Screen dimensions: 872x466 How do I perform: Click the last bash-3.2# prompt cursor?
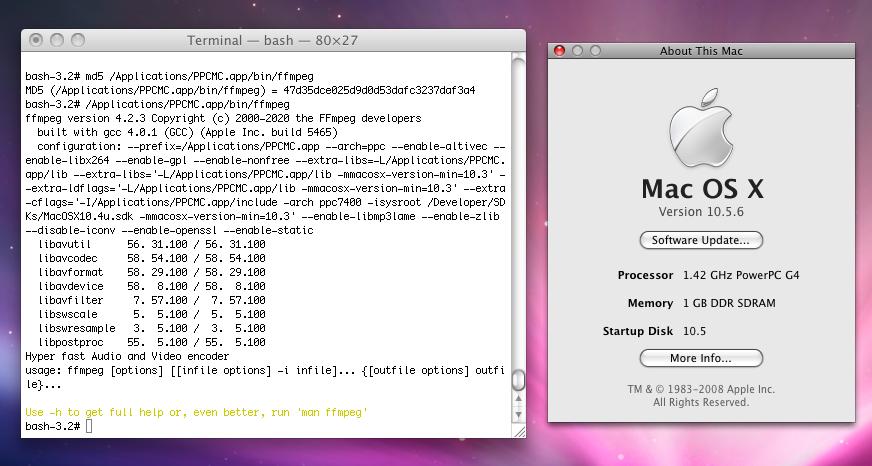tap(90, 427)
